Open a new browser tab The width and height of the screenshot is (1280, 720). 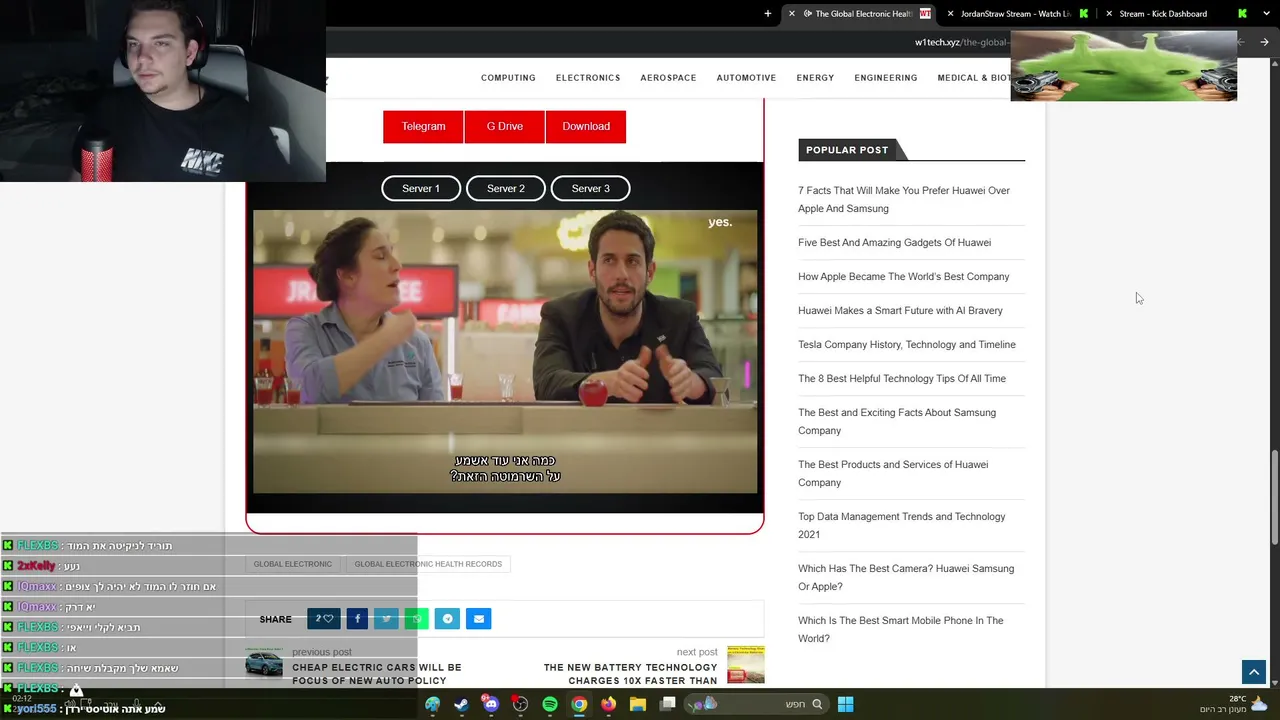pyautogui.click(x=768, y=14)
